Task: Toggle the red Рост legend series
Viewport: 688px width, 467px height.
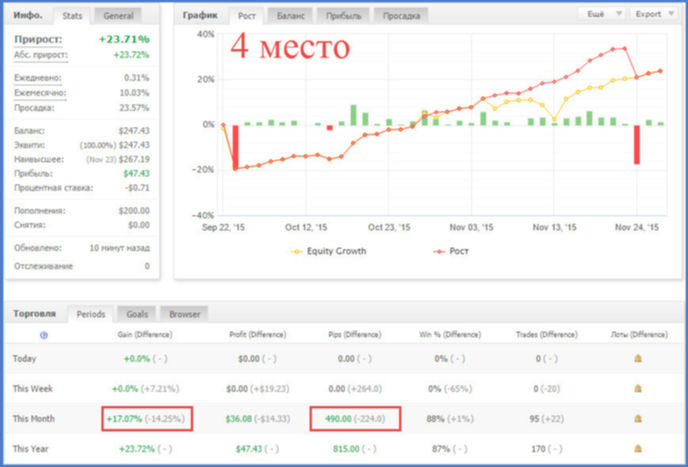Action: (451, 251)
